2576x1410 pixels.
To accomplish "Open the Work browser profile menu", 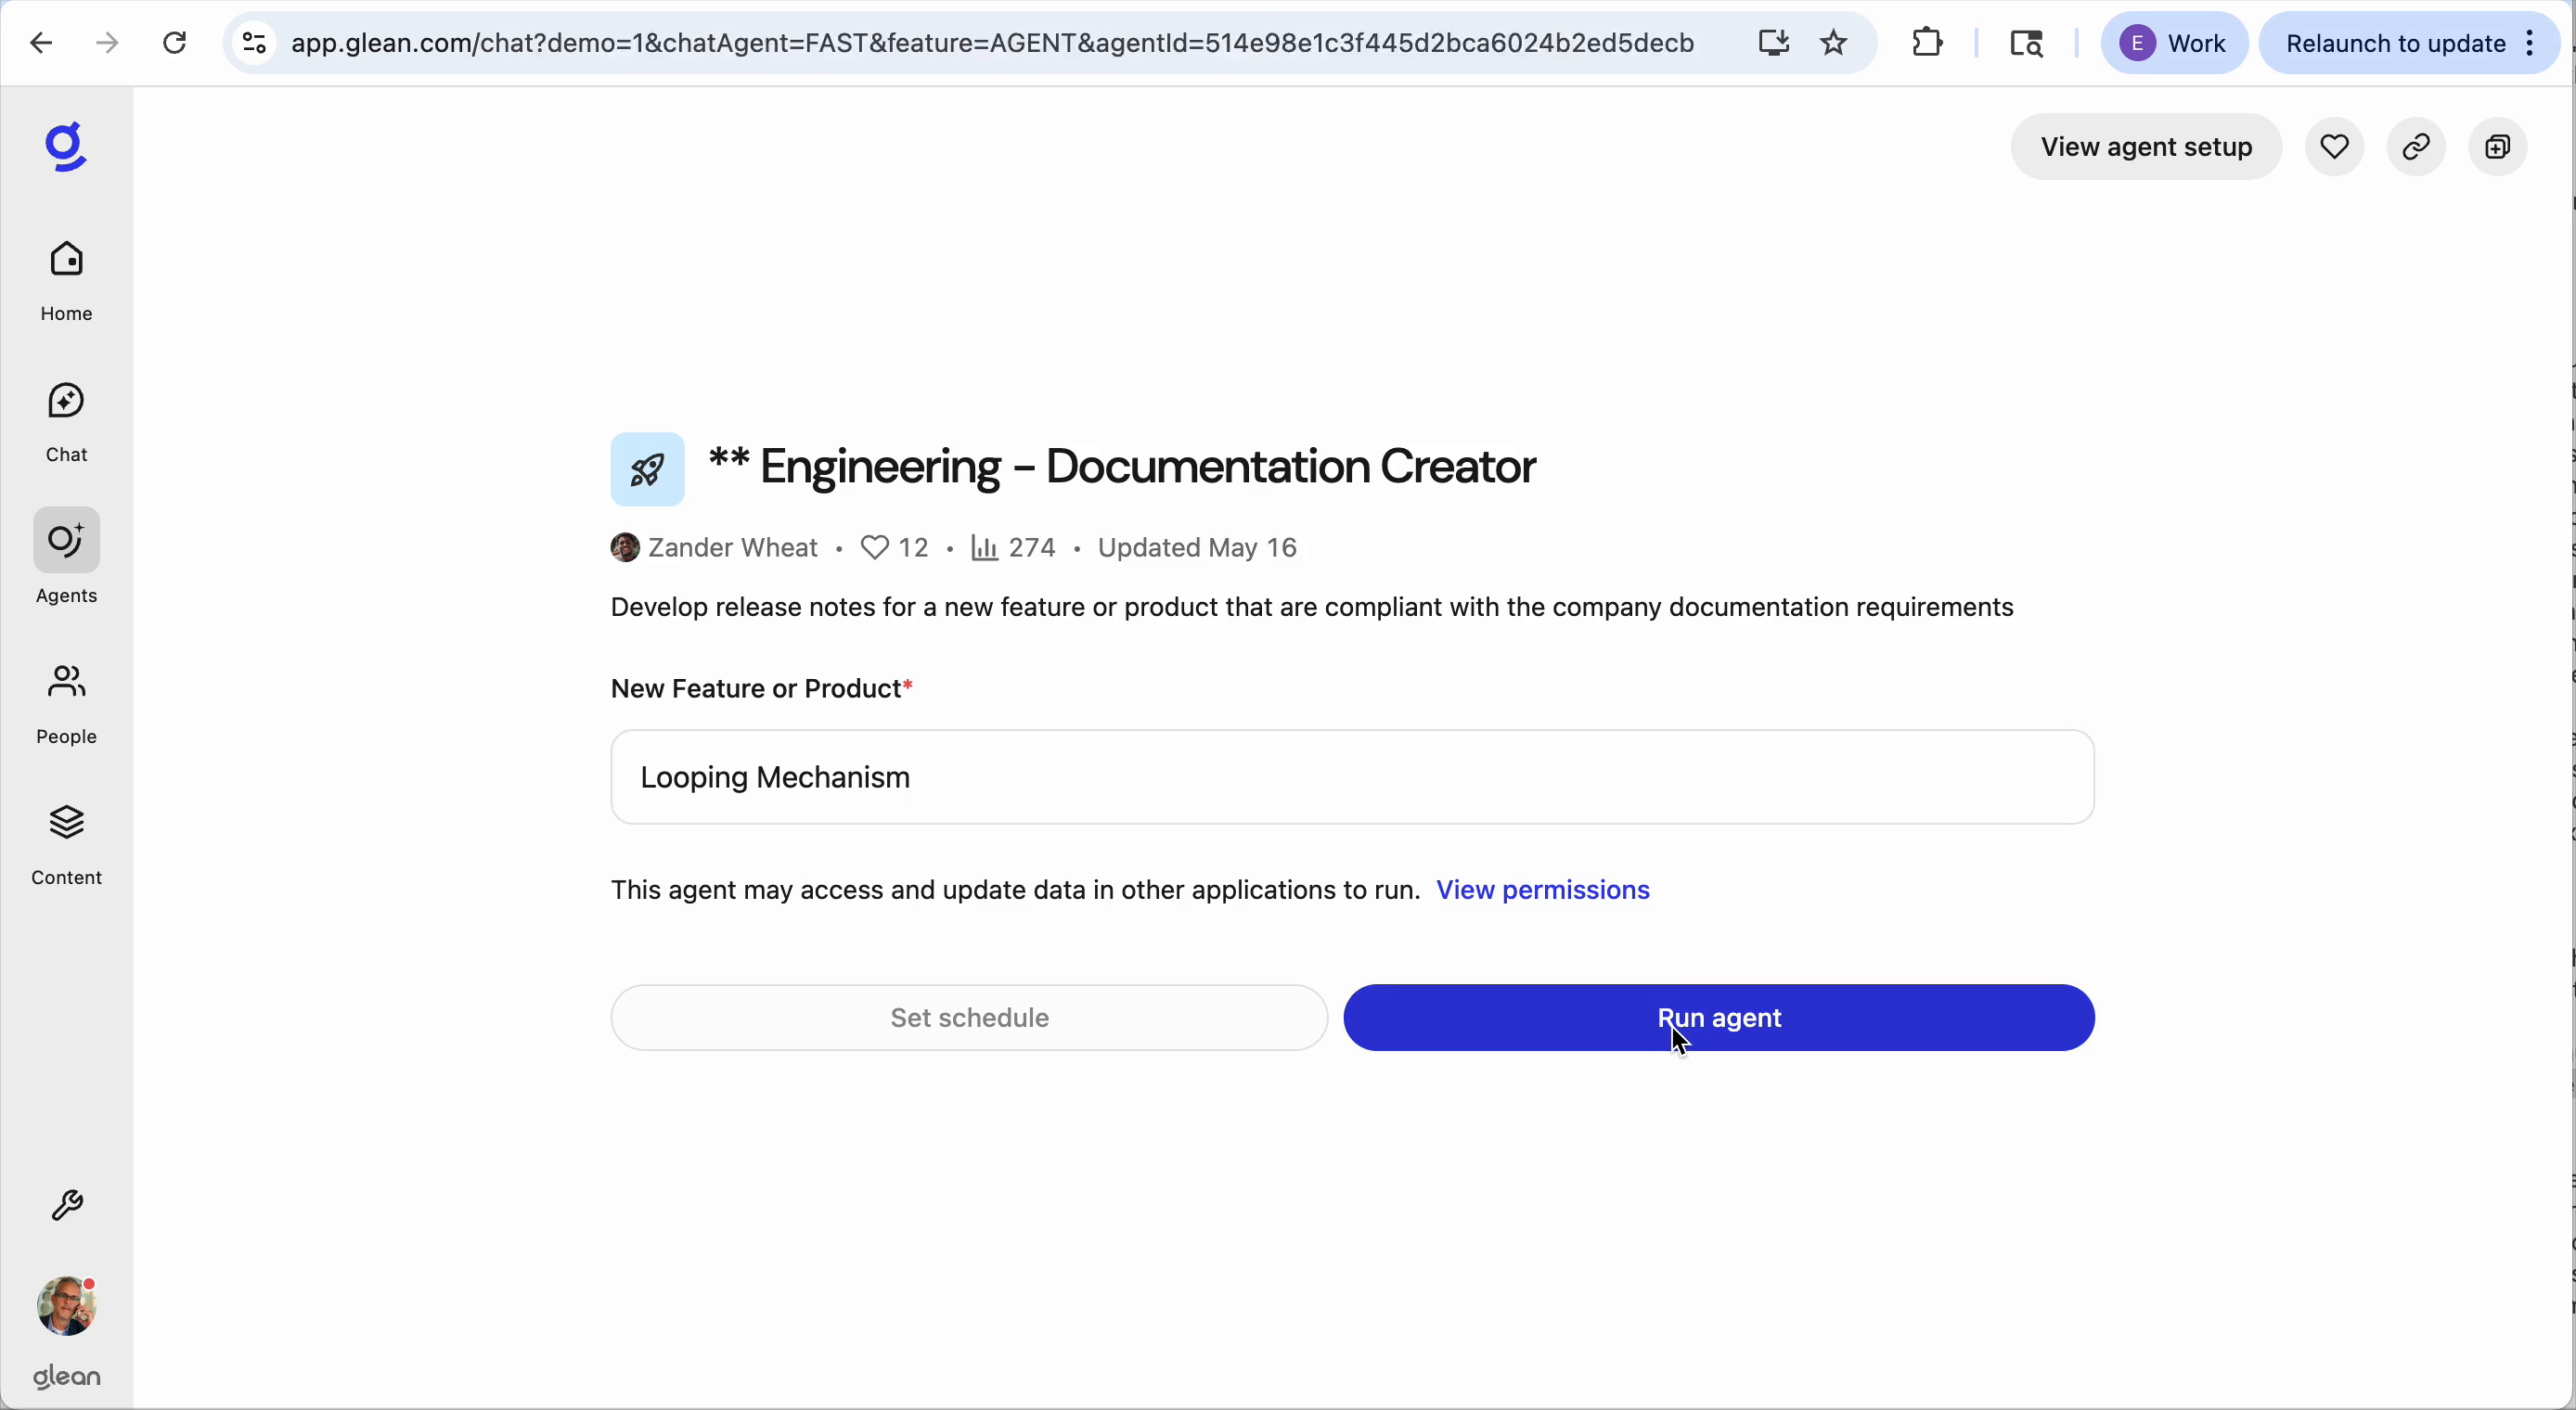I will (x=2174, y=42).
